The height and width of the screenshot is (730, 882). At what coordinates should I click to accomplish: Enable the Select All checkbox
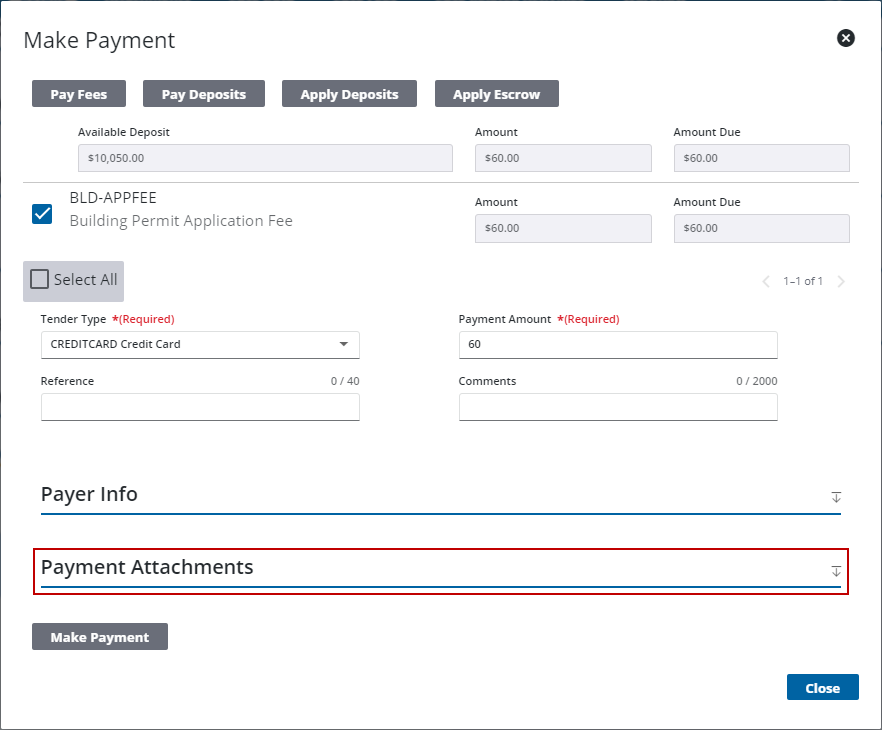39,281
